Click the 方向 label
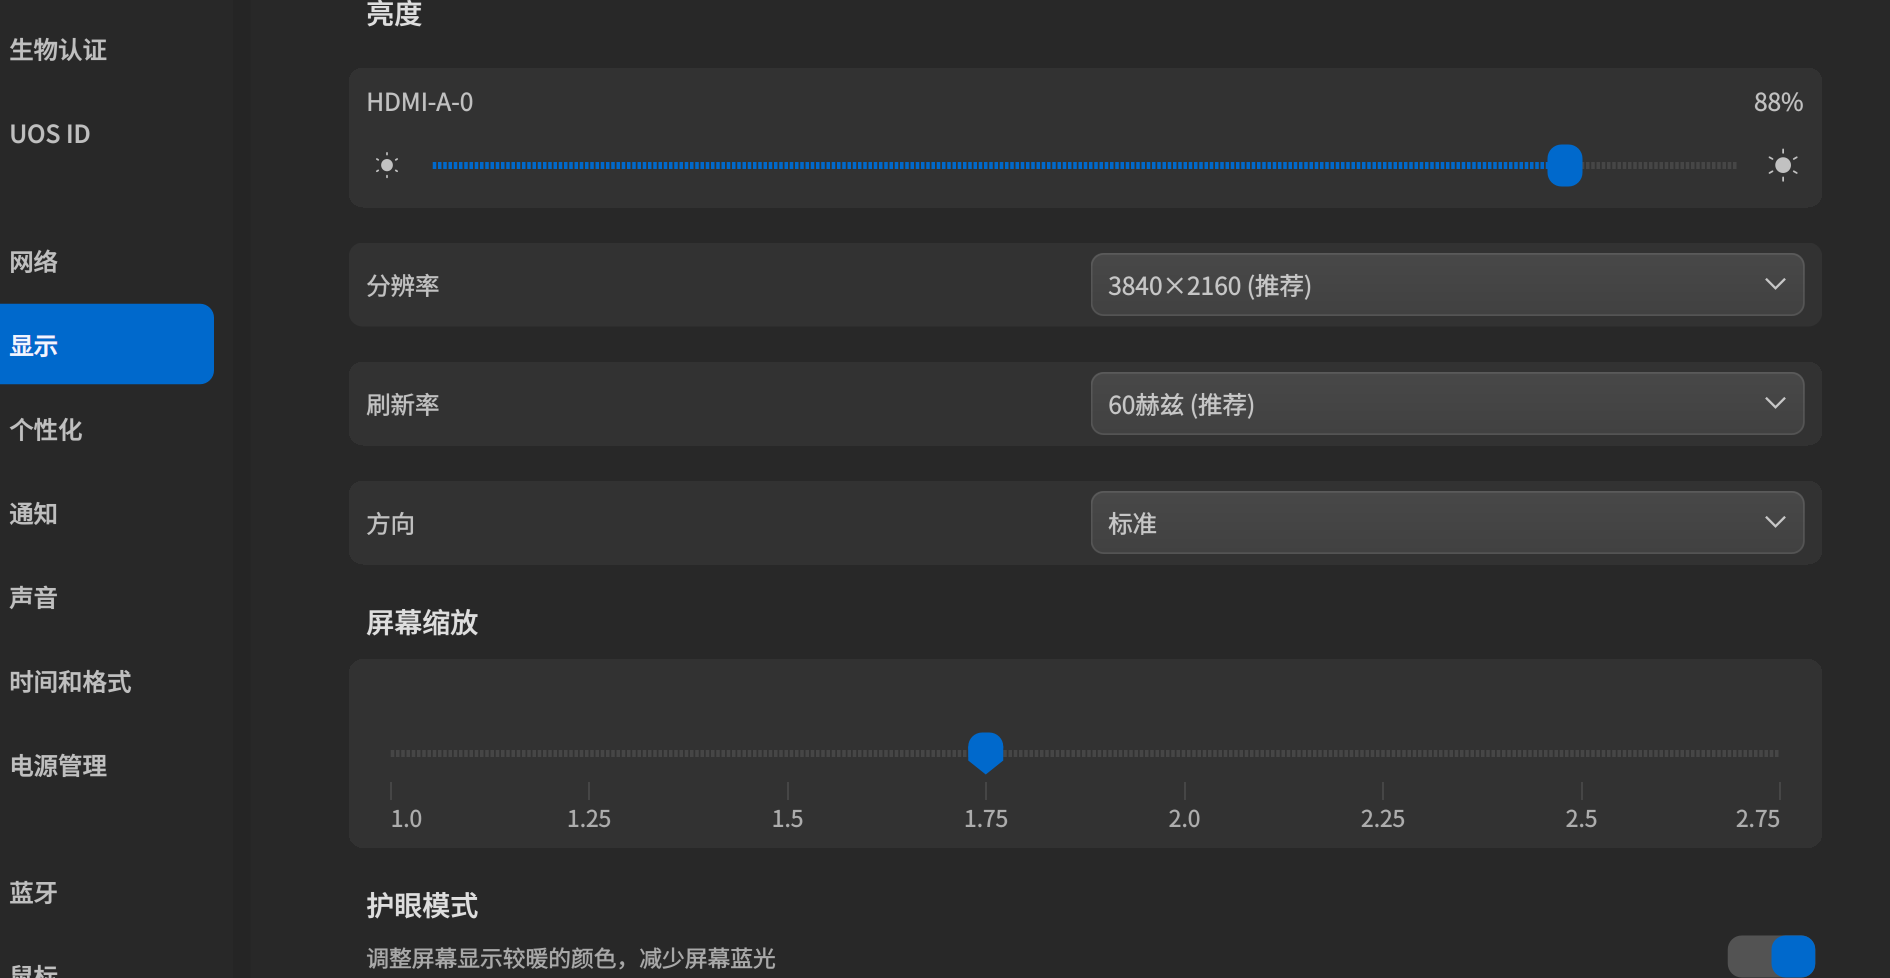The image size is (1890, 978). click(x=391, y=524)
